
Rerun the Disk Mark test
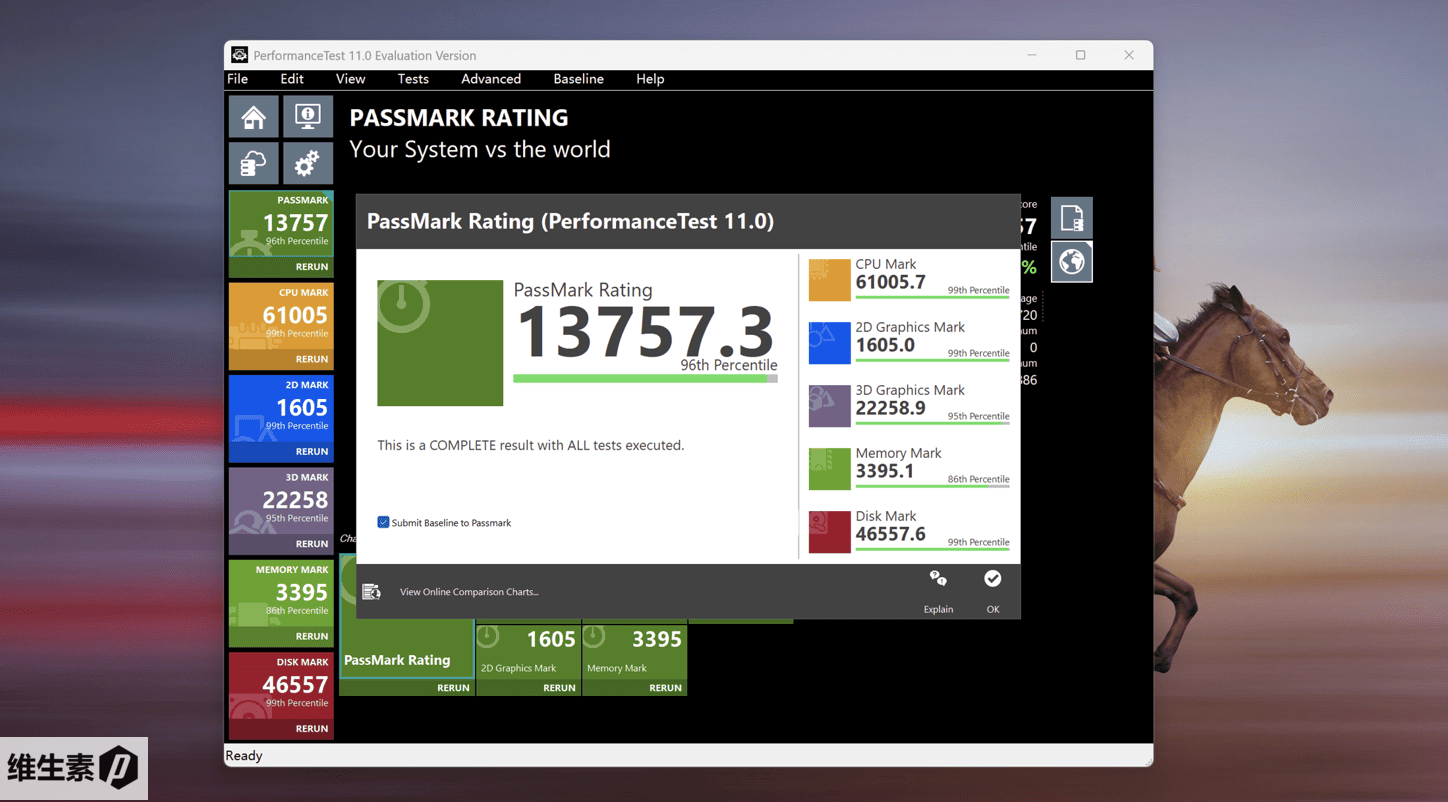pyautogui.click(x=311, y=729)
